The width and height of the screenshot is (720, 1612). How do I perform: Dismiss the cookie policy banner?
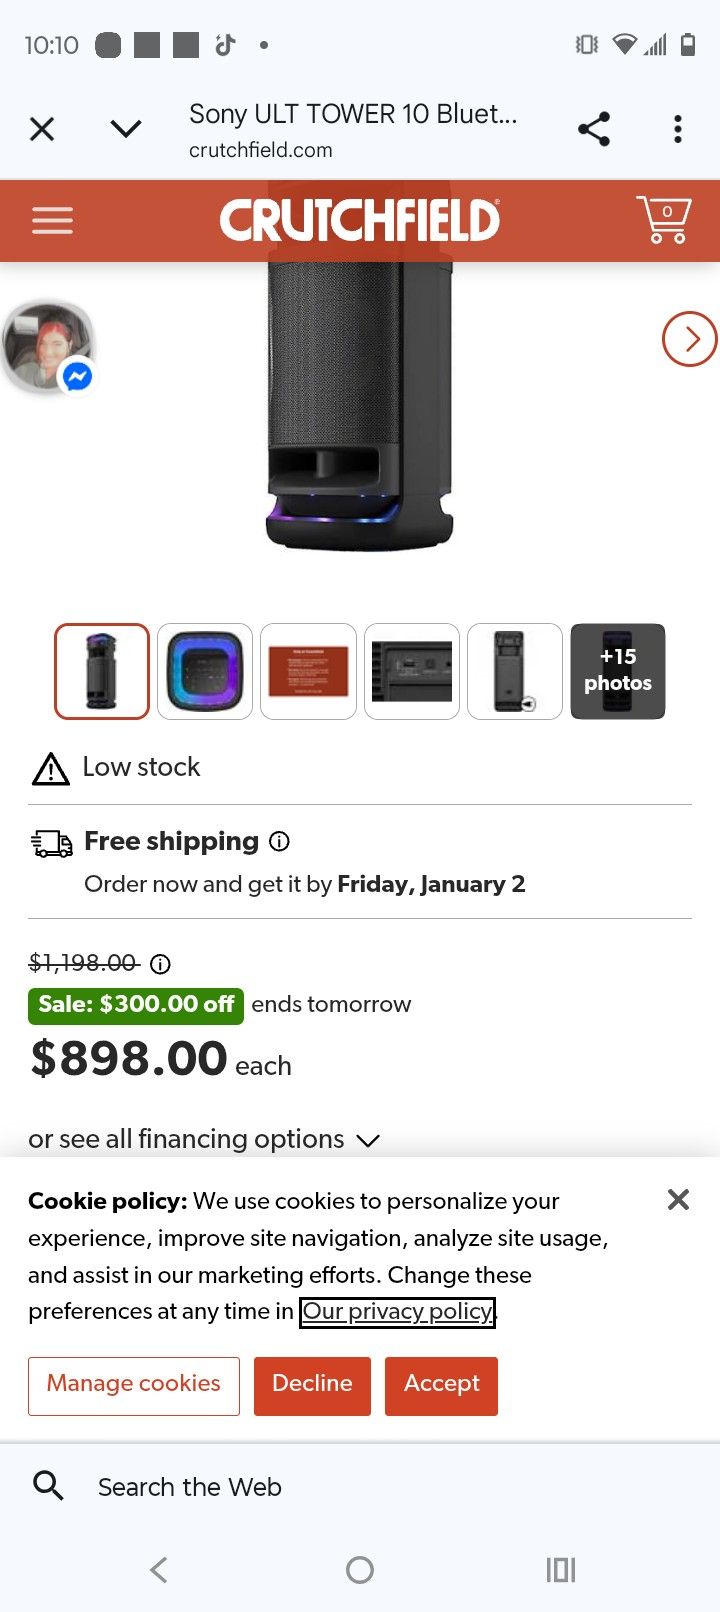click(678, 1200)
